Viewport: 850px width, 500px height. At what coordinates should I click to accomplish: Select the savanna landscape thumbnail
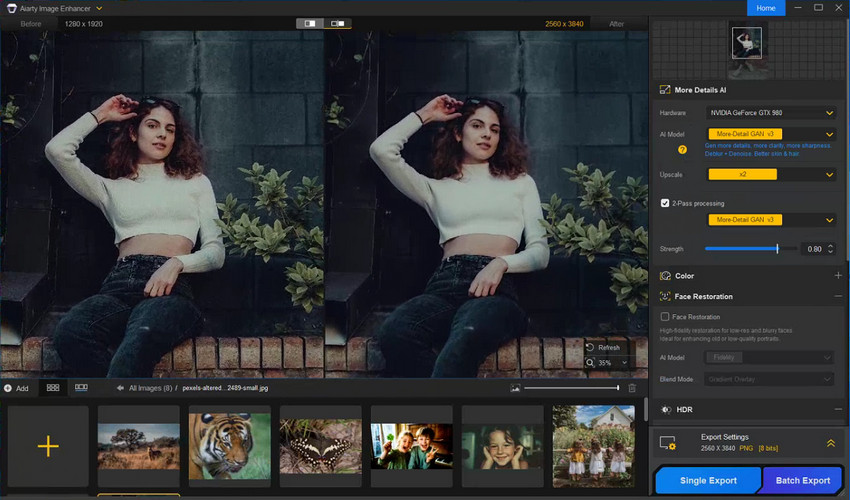[138, 446]
